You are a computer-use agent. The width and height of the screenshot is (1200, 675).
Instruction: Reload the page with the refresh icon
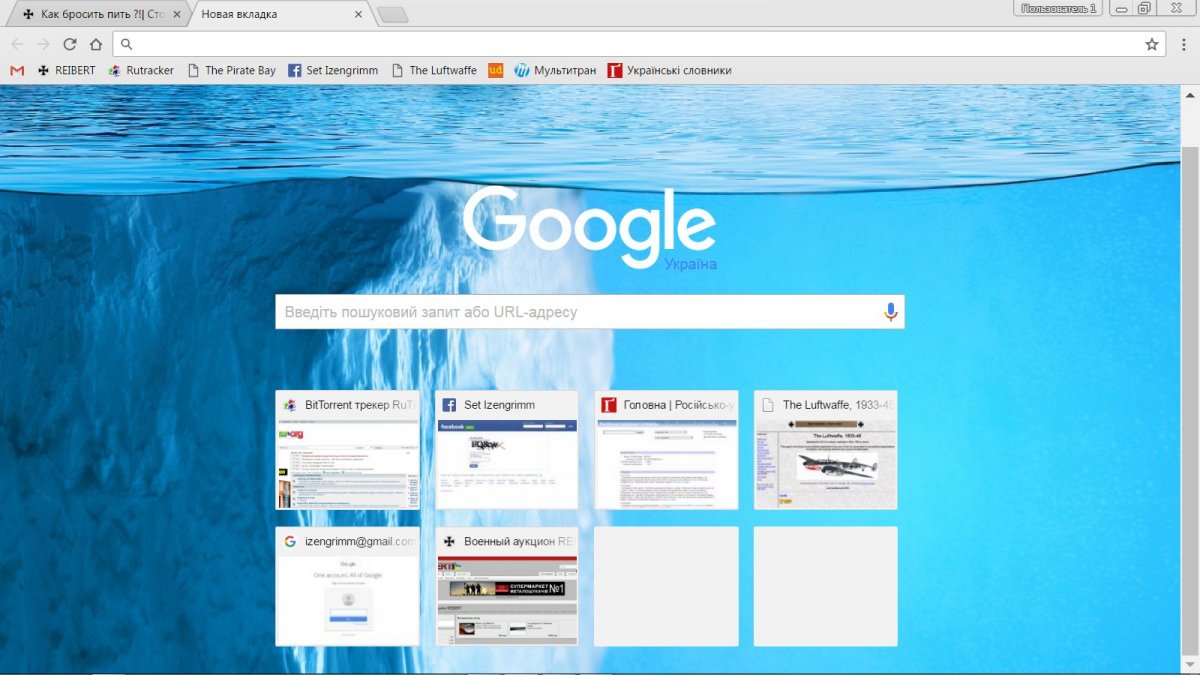[x=70, y=44]
